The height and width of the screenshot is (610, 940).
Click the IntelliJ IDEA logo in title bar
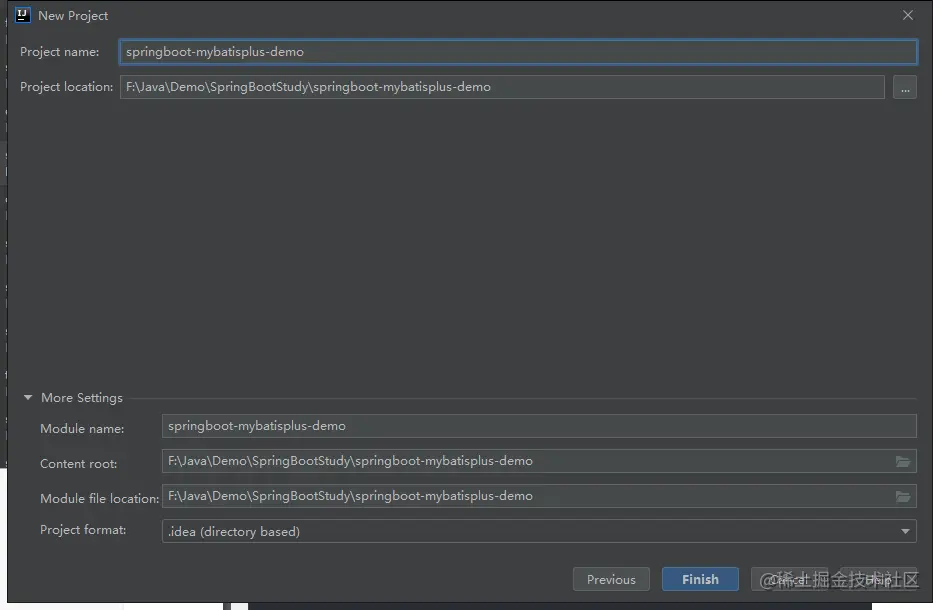click(x=23, y=15)
